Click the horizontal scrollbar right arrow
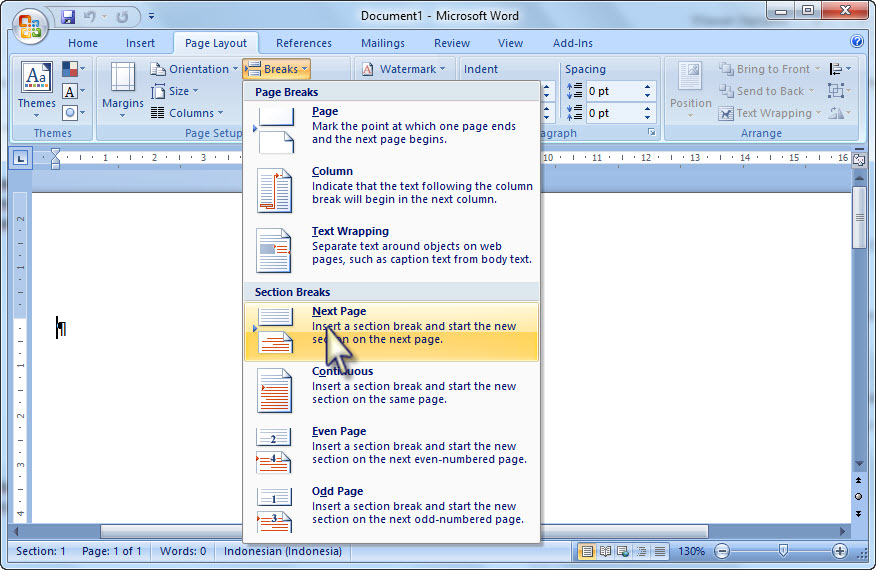This screenshot has width=876, height=570. click(x=843, y=531)
